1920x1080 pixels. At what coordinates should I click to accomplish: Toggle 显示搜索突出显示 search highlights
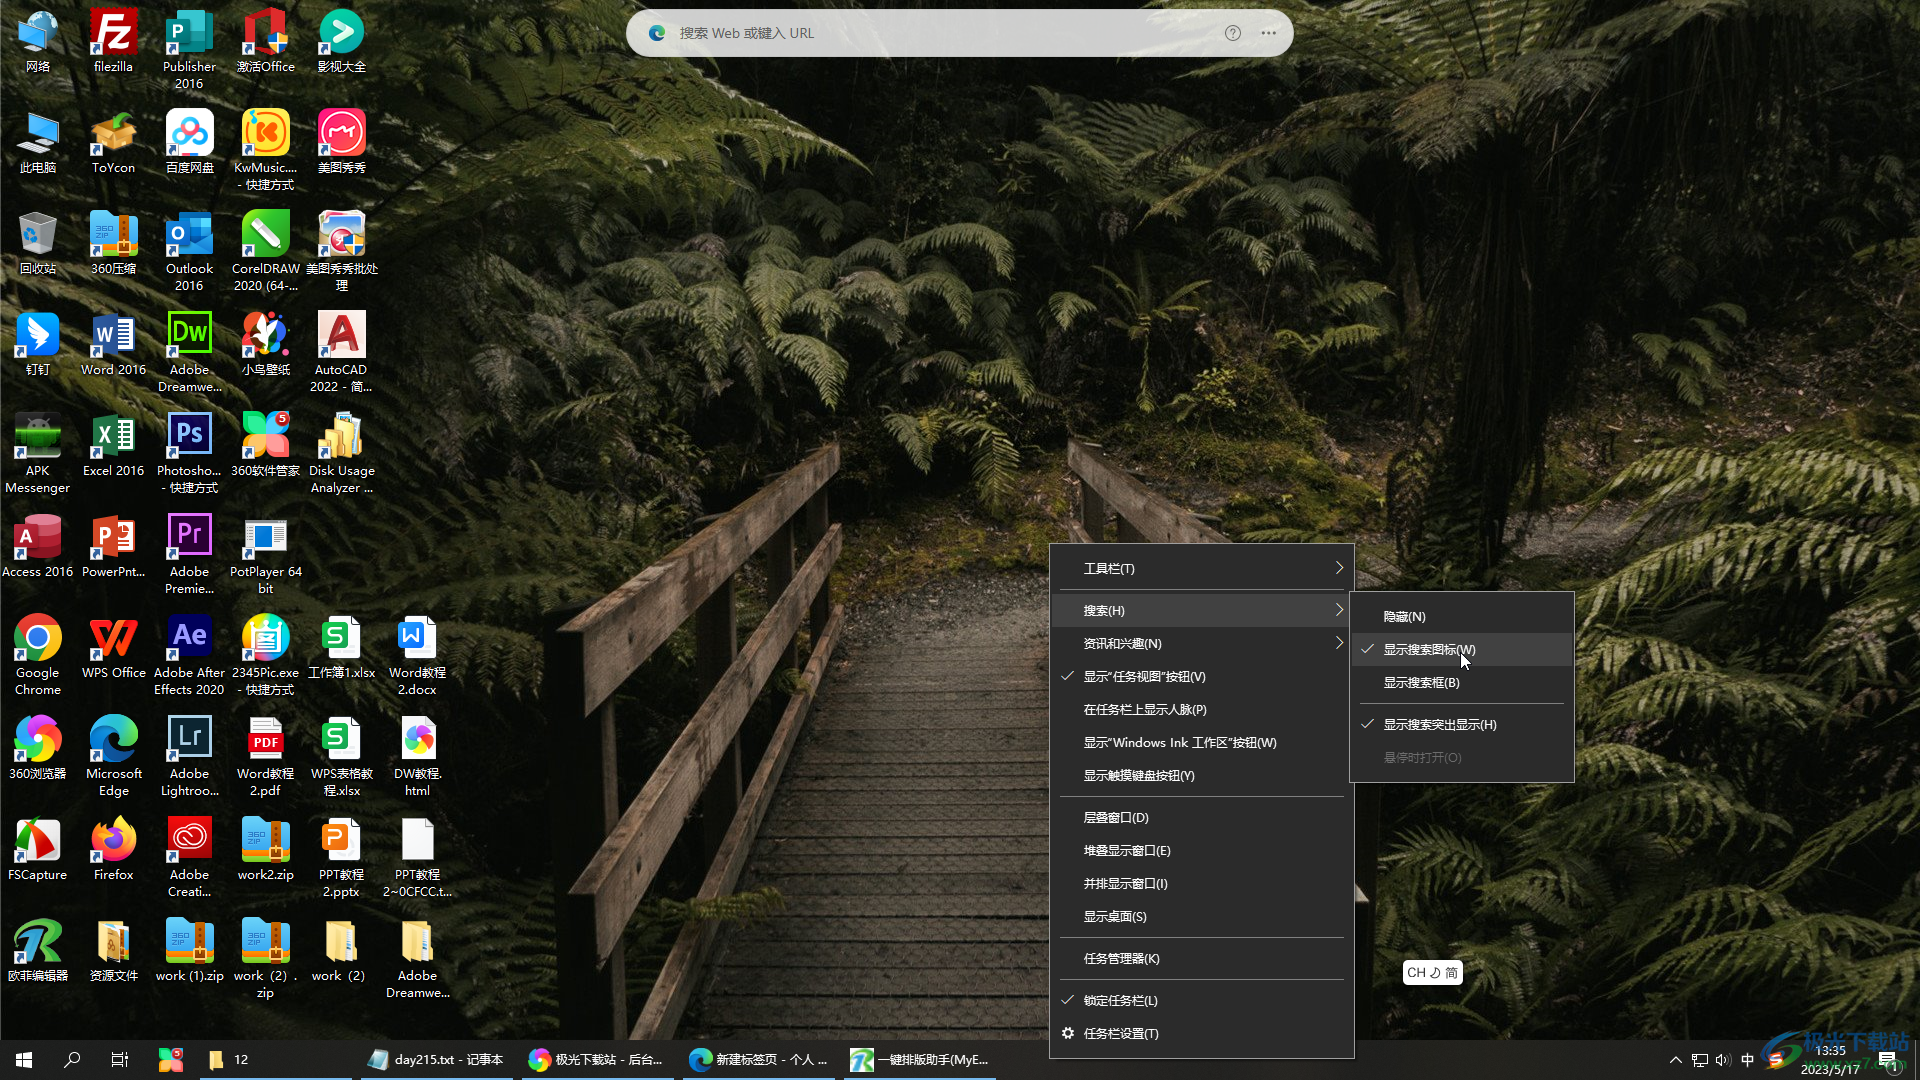1439,723
